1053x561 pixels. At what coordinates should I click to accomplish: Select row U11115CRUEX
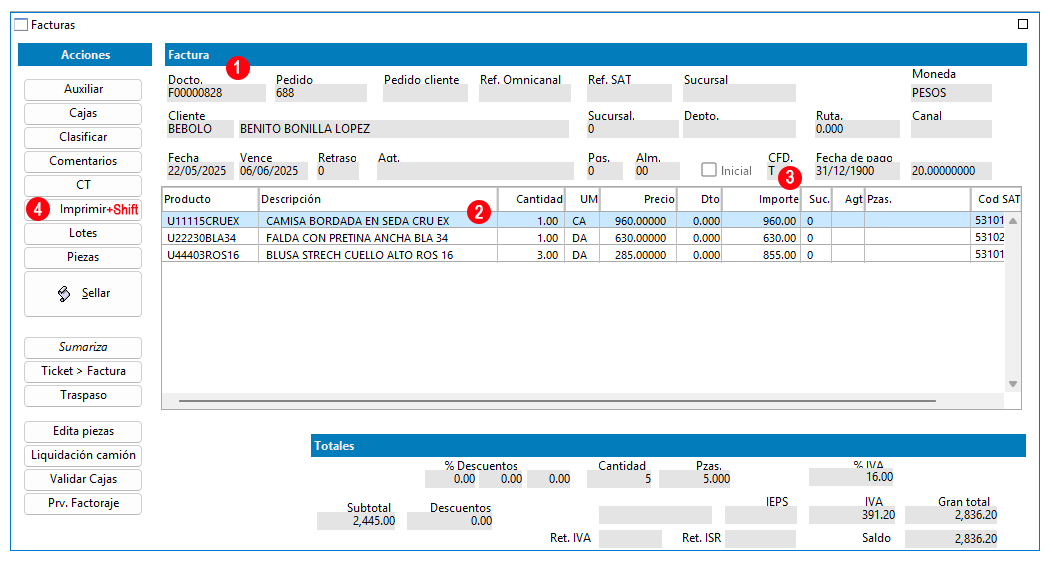click(584, 221)
